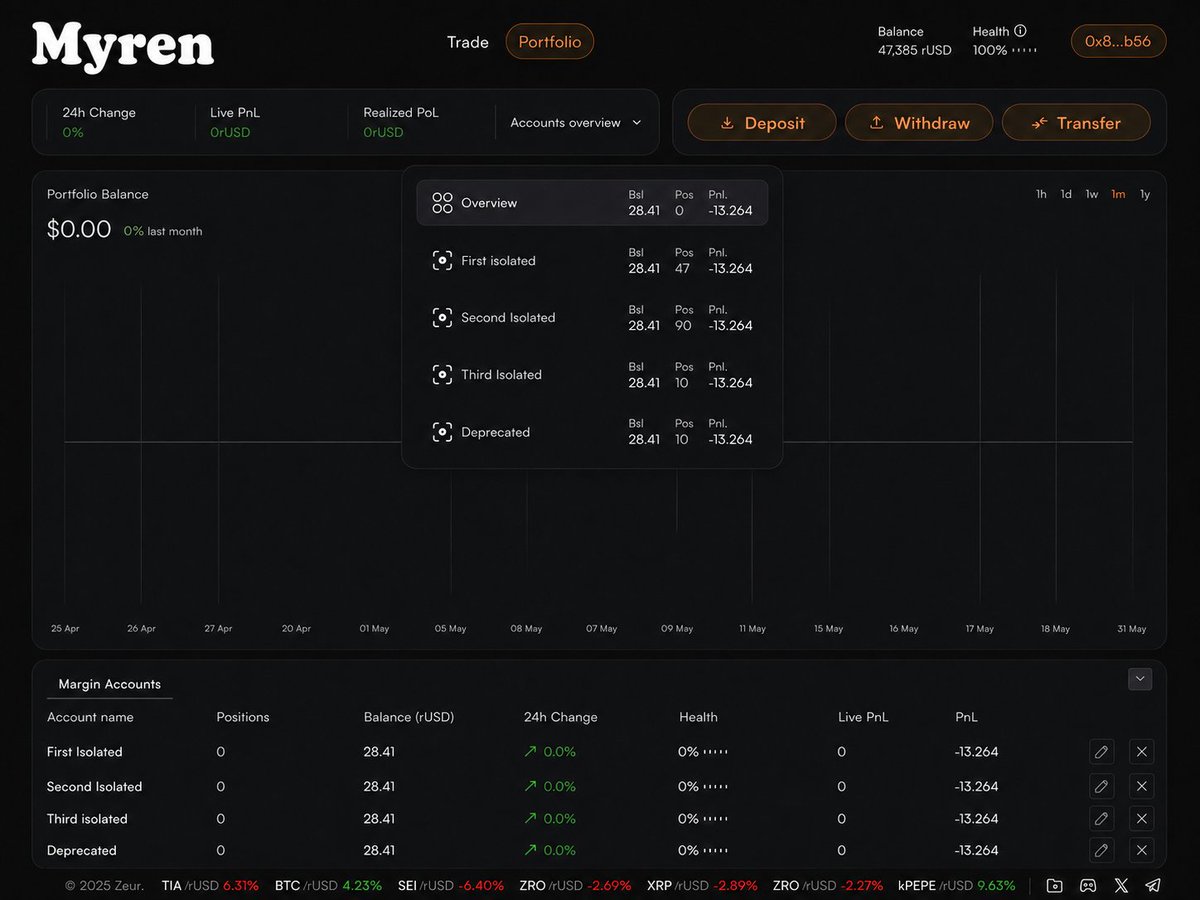Click the Balance 47,385 rUSD value
Screen dimensions: 1200x900
(x=915, y=50)
